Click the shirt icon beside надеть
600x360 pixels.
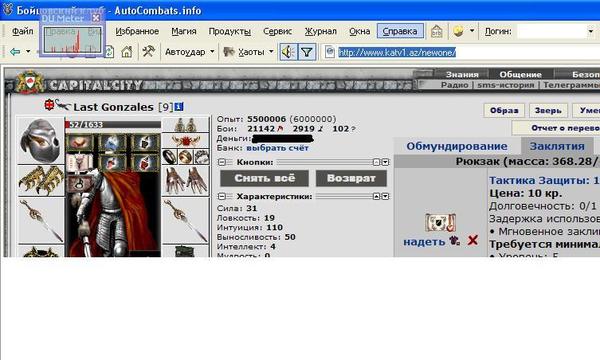[x=455, y=241]
